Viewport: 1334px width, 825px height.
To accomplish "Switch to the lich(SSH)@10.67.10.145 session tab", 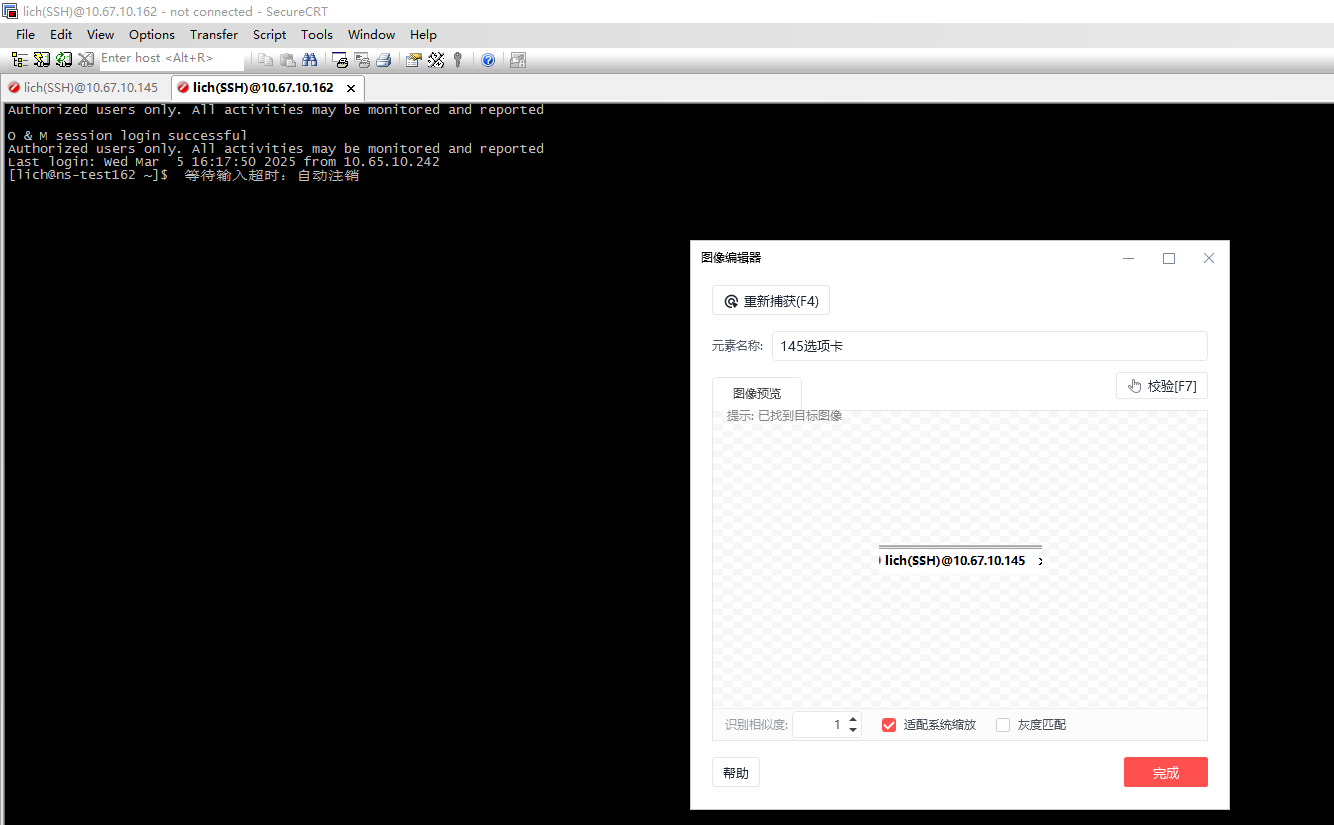I will [84, 88].
